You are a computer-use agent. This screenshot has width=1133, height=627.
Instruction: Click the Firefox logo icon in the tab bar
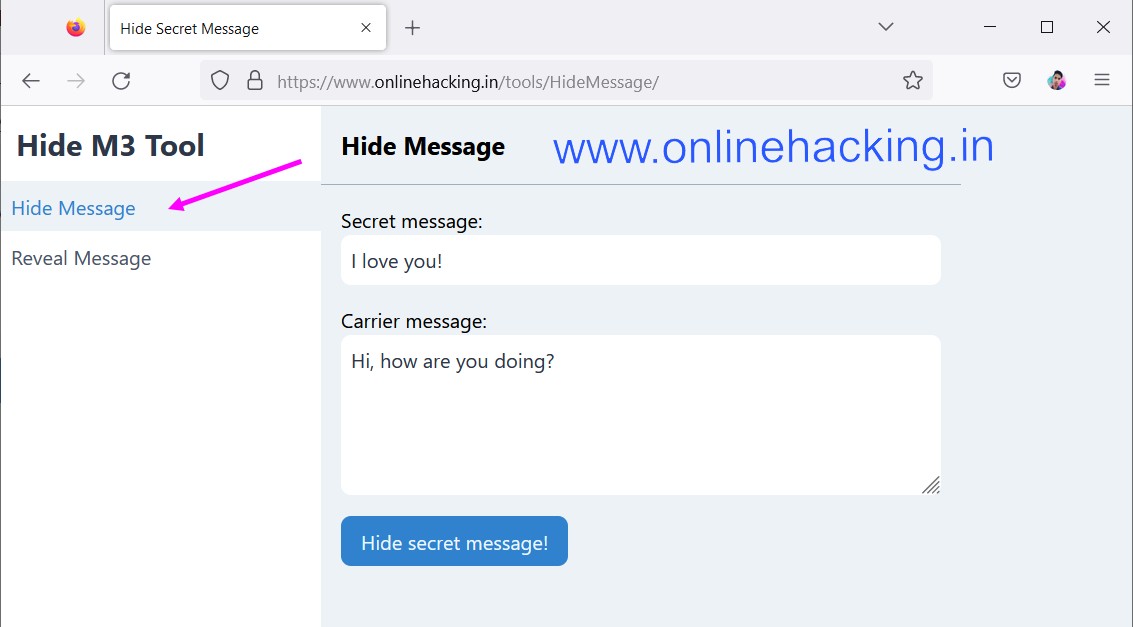76,27
